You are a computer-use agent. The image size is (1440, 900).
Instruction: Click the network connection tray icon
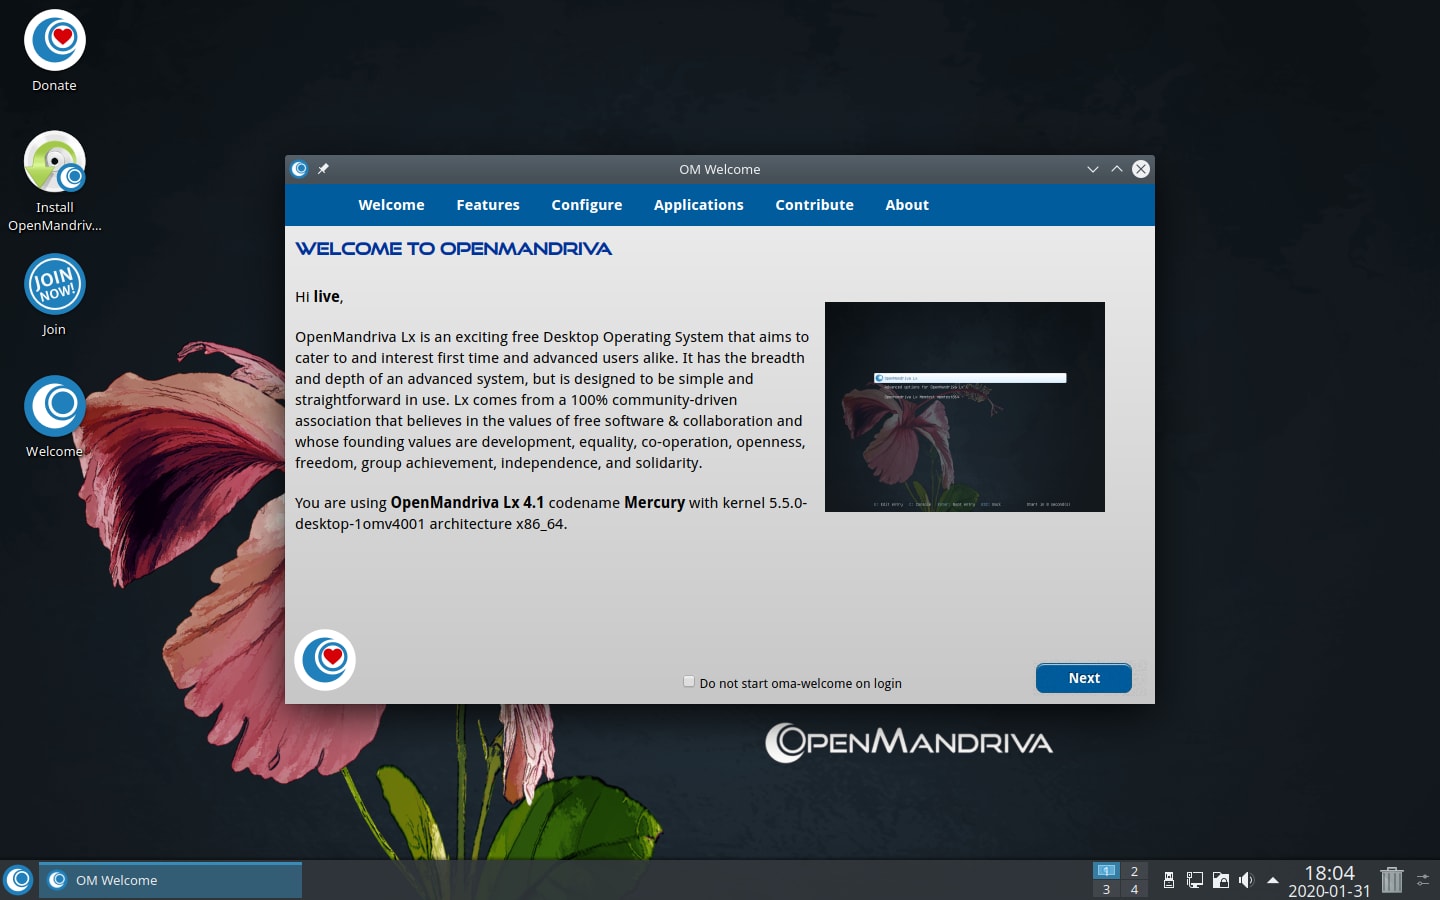tap(1194, 880)
